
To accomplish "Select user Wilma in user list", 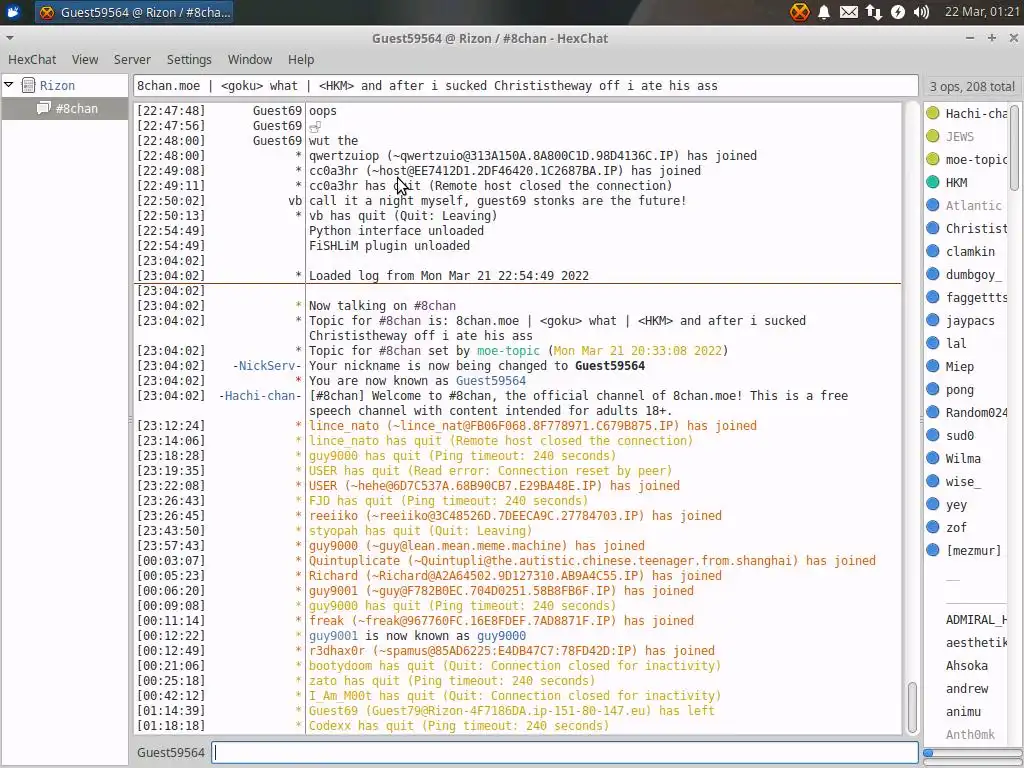I will pyautogui.click(x=963, y=458).
